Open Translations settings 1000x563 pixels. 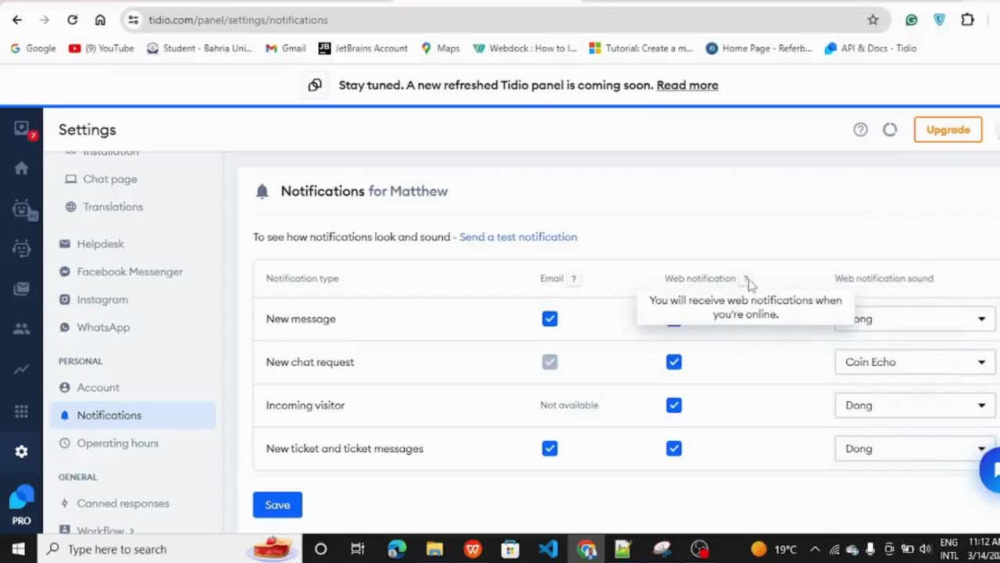[x=113, y=207]
